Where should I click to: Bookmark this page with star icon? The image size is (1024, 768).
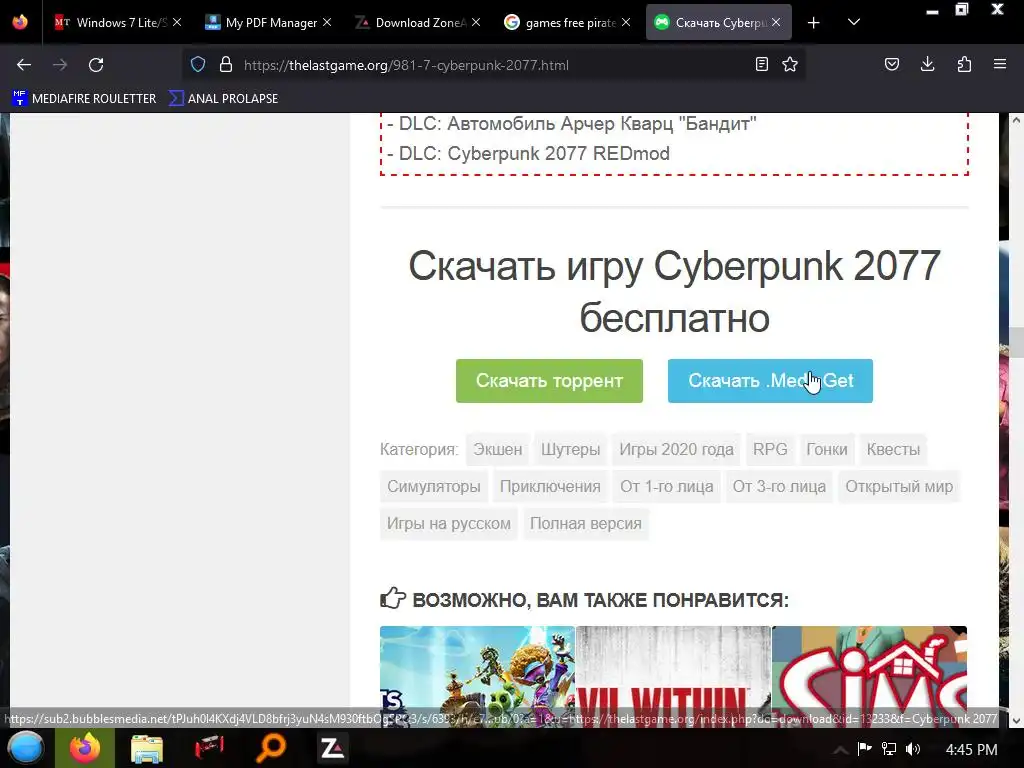pyautogui.click(x=790, y=65)
